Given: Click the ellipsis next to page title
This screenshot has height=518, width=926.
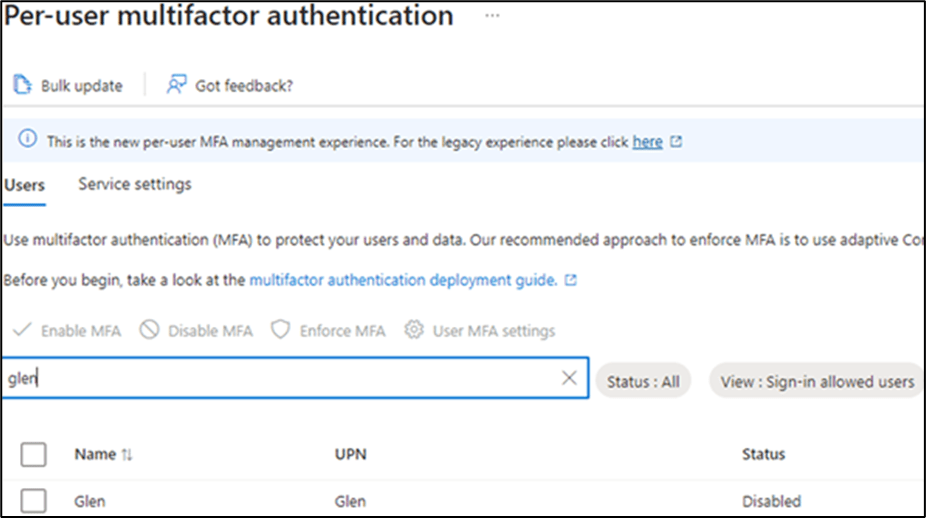Looking at the screenshot, I should pyautogui.click(x=492, y=17).
